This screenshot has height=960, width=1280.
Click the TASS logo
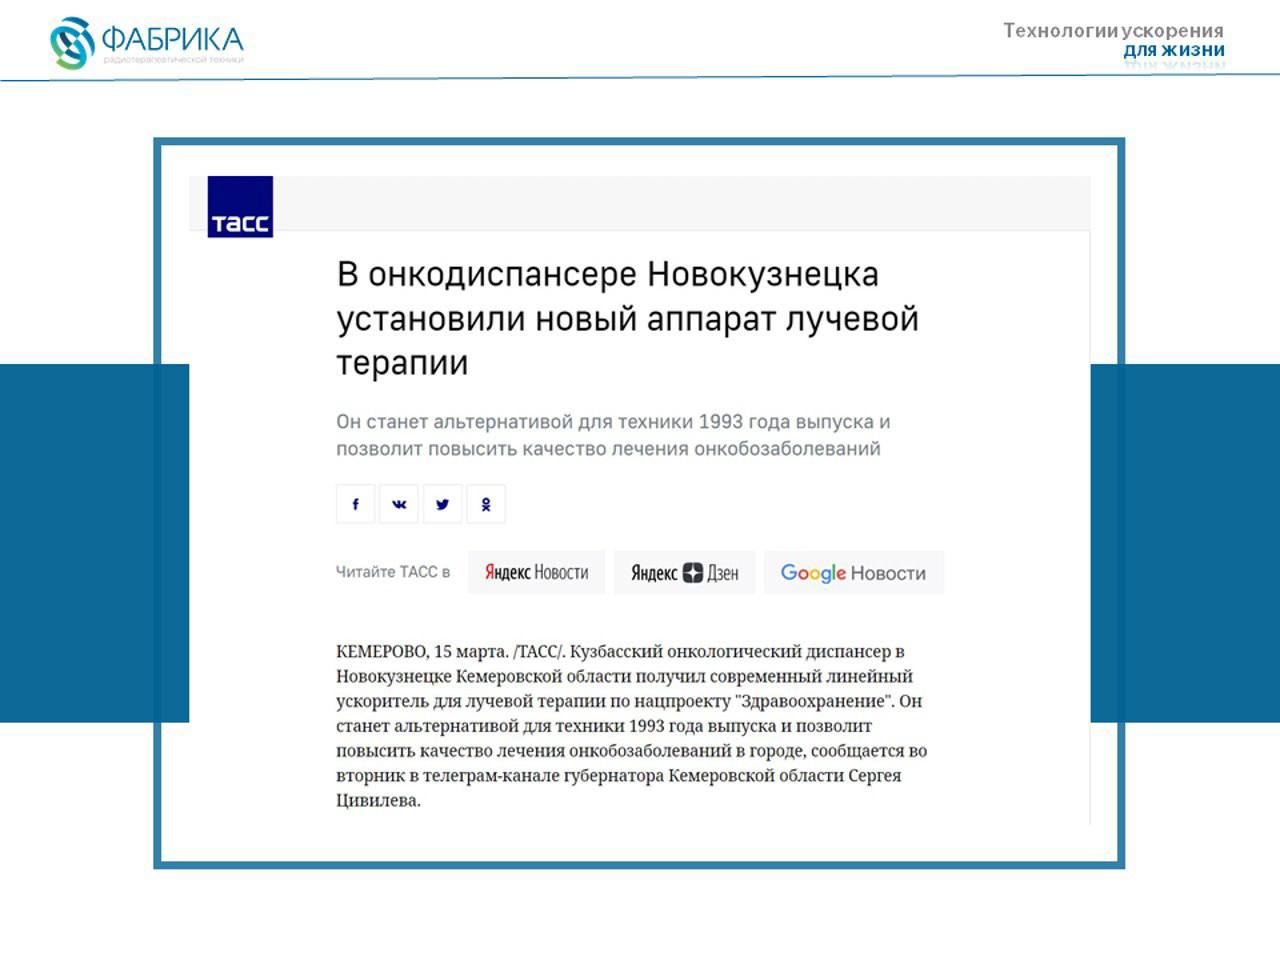pos(240,207)
